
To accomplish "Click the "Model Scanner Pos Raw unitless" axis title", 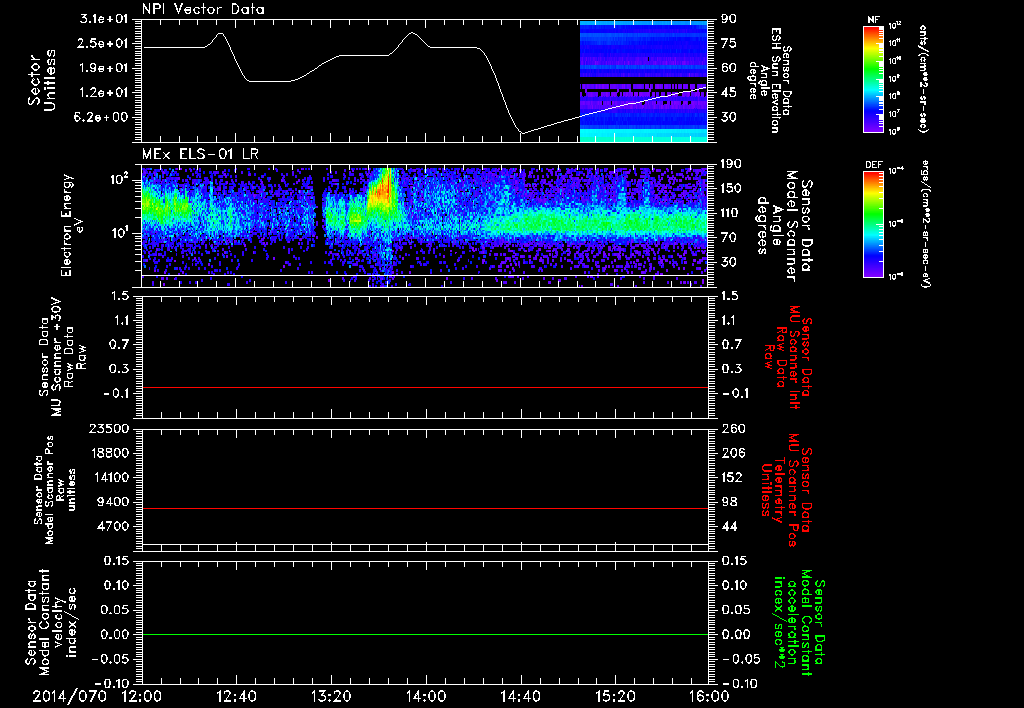I will (55, 490).
